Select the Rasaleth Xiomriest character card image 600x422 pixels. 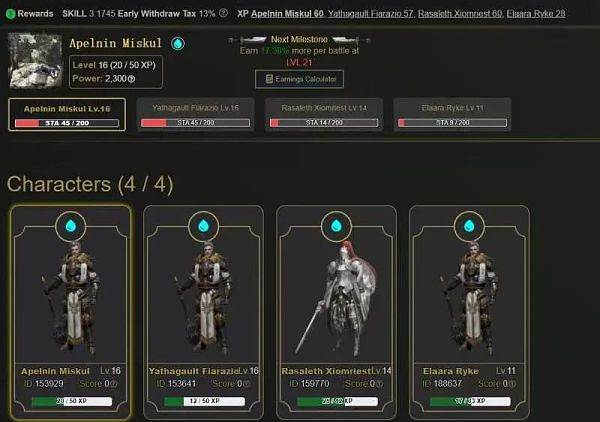336,298
